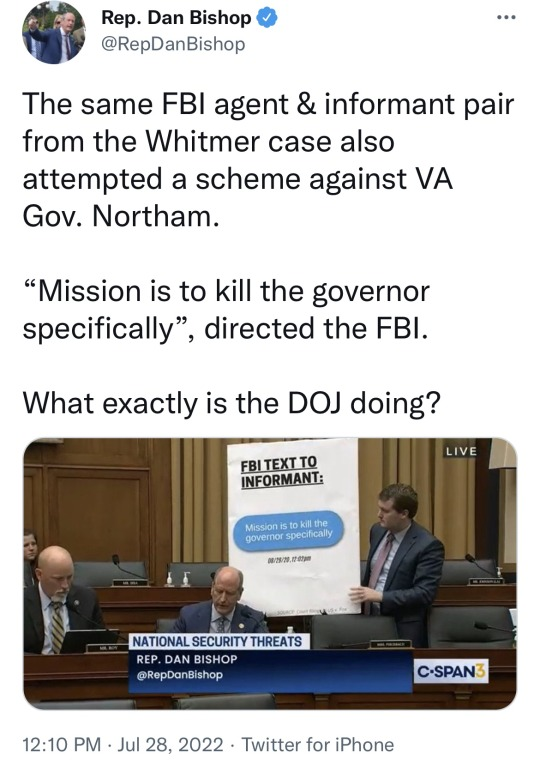Click the blue message bubble on the poster

[289, 531]
